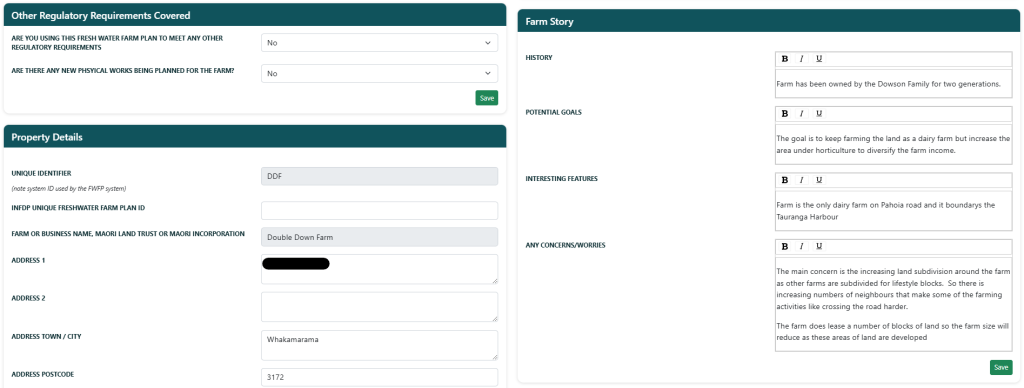Click into the Address 1 text area
Screen dimensions: 1024x388
(x=379, y=269)
